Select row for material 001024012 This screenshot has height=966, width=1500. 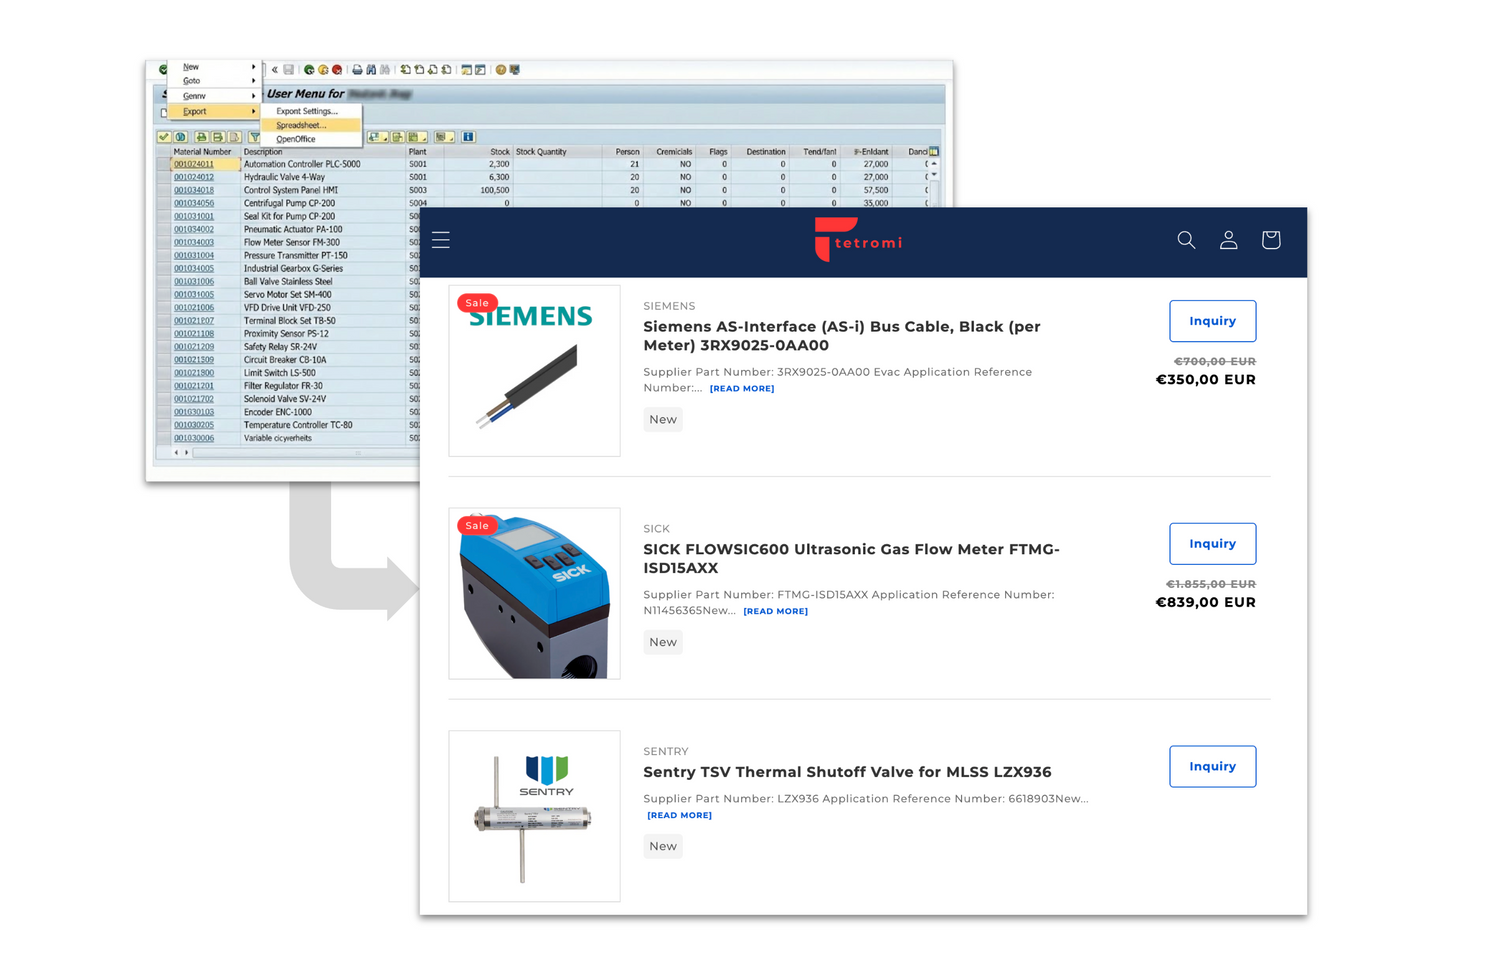(x=194, y=177)
